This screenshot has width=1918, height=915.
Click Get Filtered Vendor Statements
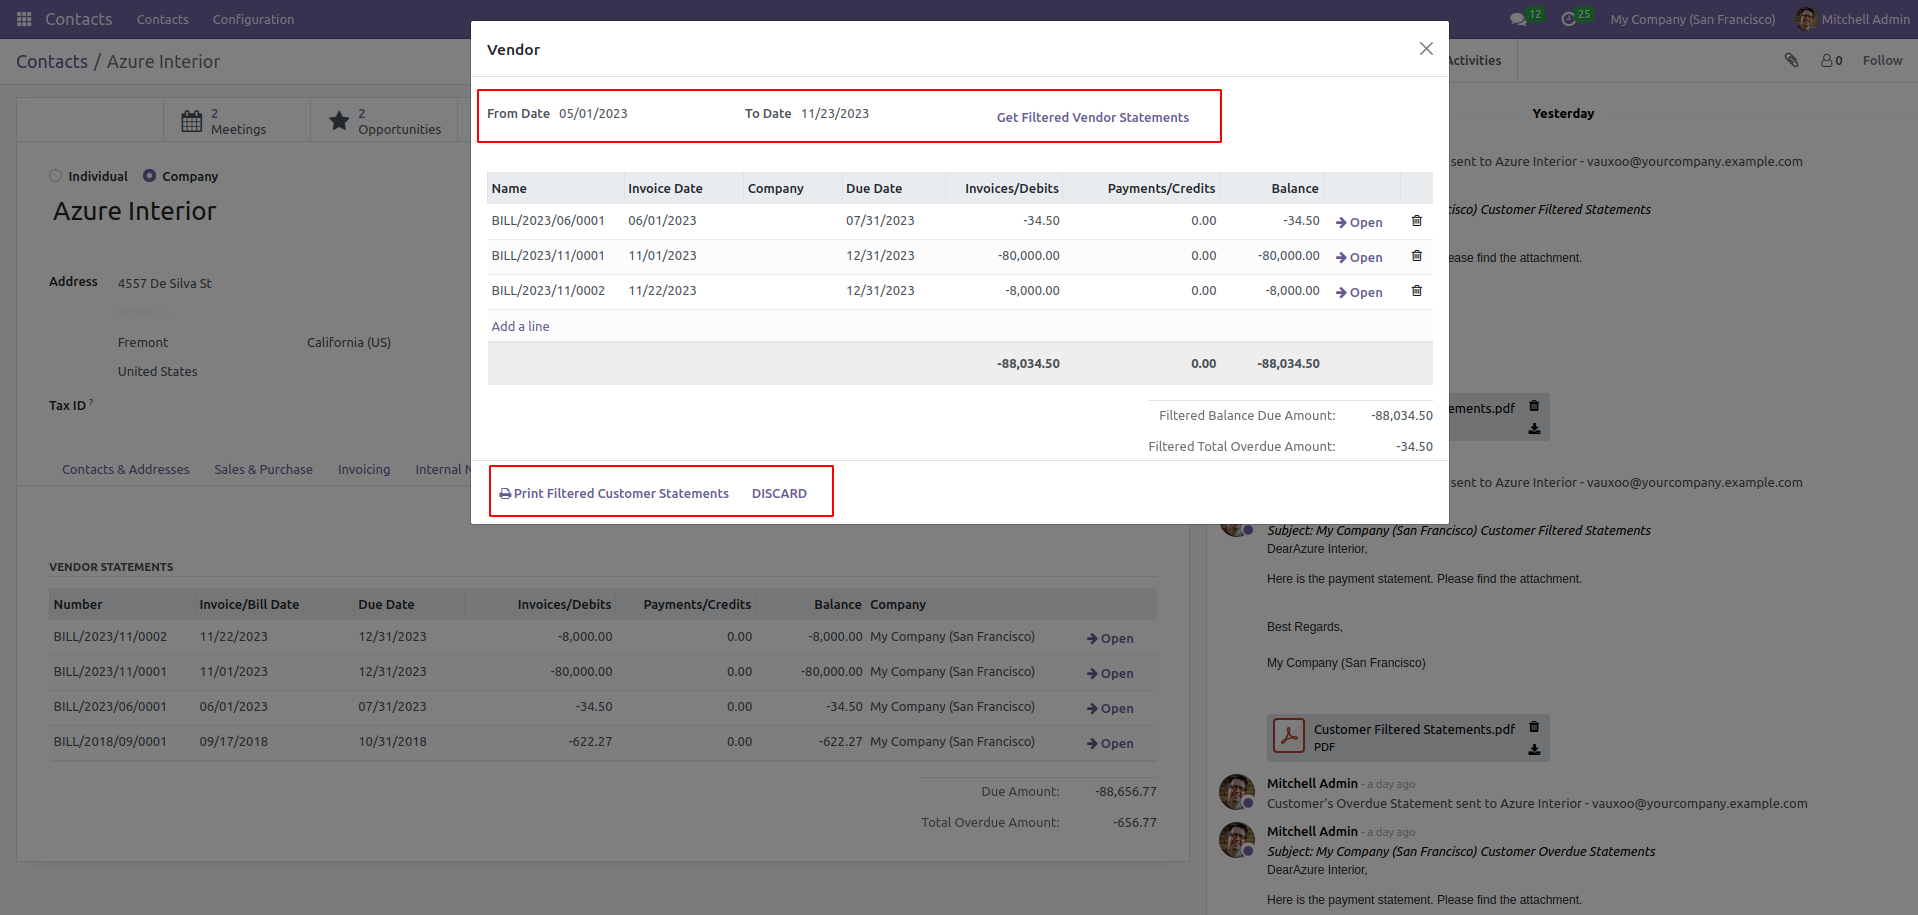[1093, 117]
